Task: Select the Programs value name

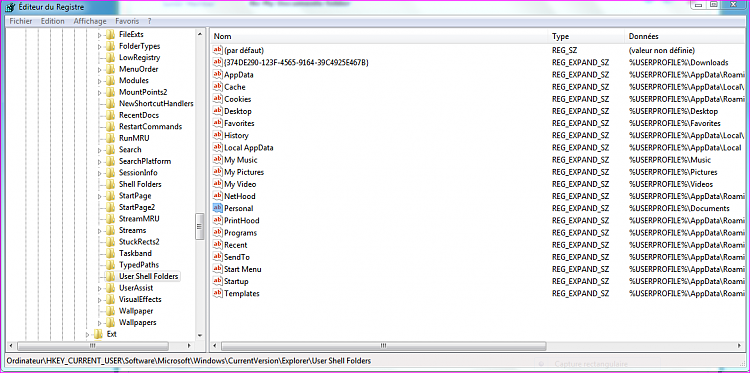Action: coord(241,233)
